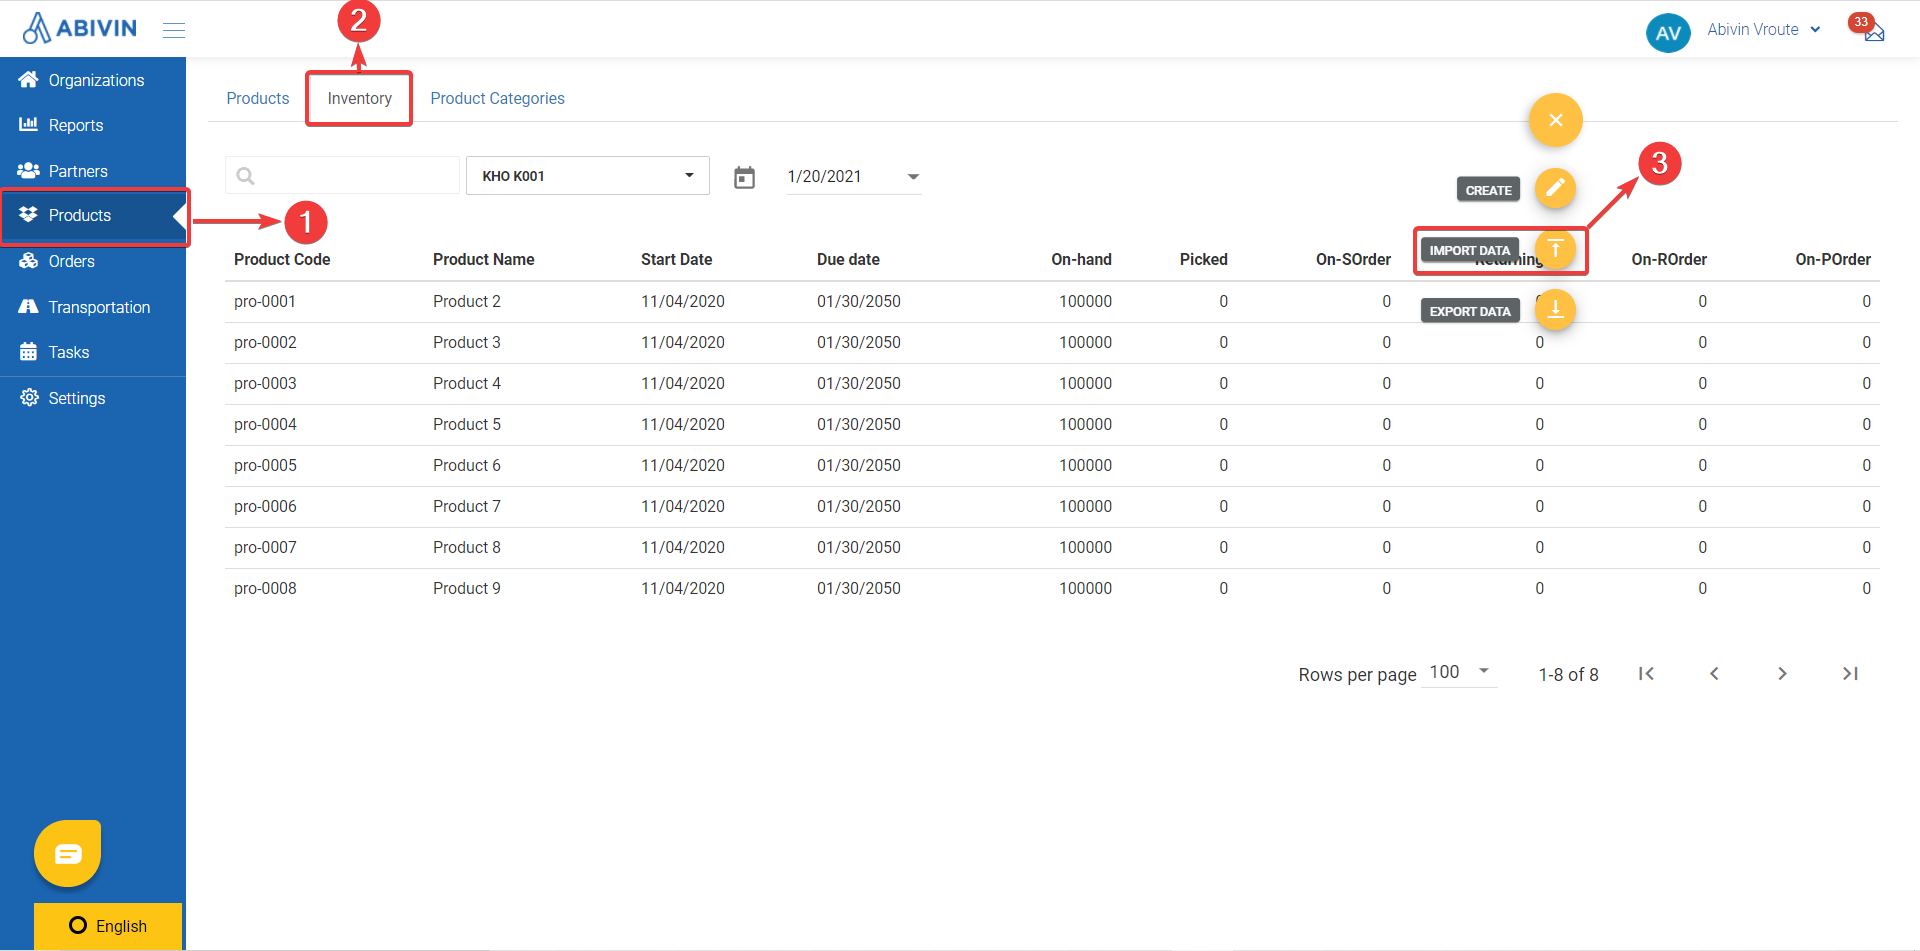Click the search magnifier icon

pyautogui.click(x=245, y=177)
